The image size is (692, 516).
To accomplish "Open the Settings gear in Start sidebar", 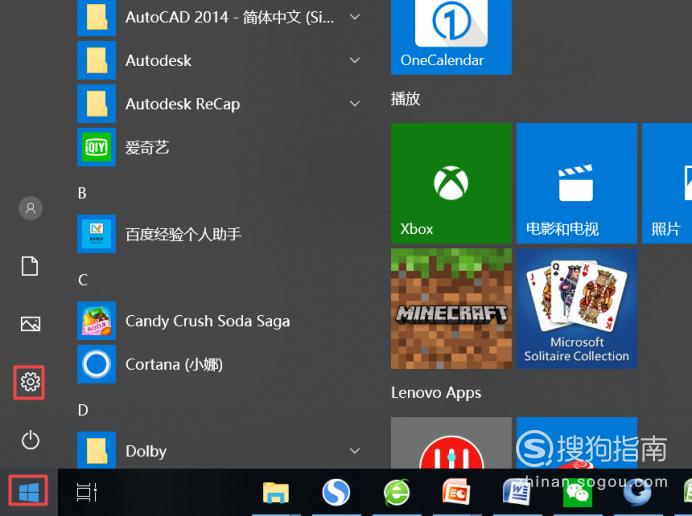I will tap(30, 382).
